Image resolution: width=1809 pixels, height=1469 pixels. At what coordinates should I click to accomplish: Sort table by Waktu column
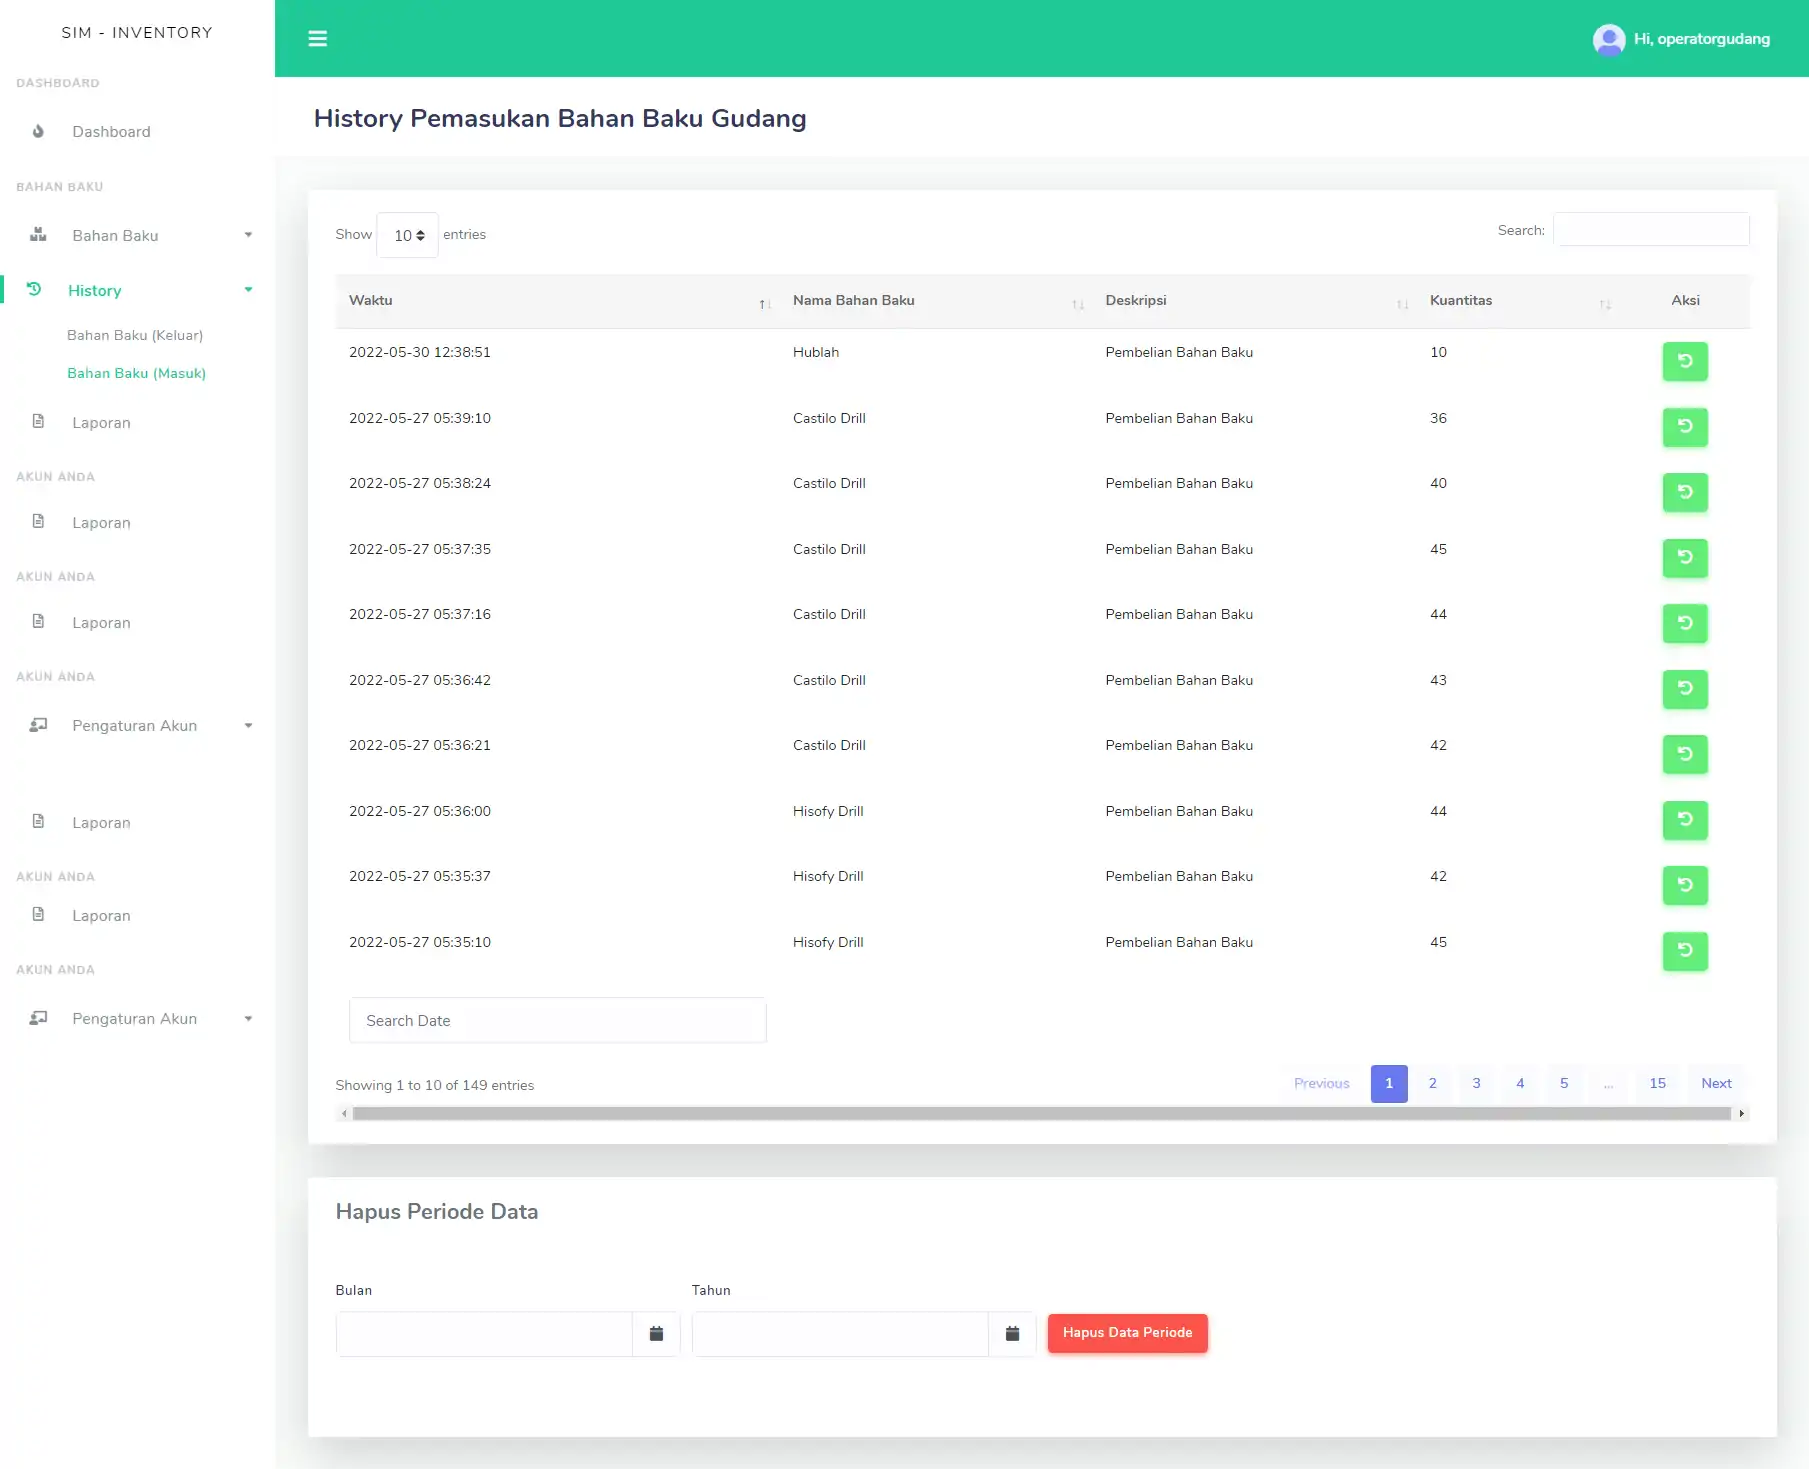pyautogui.click(x=557, y=301)
